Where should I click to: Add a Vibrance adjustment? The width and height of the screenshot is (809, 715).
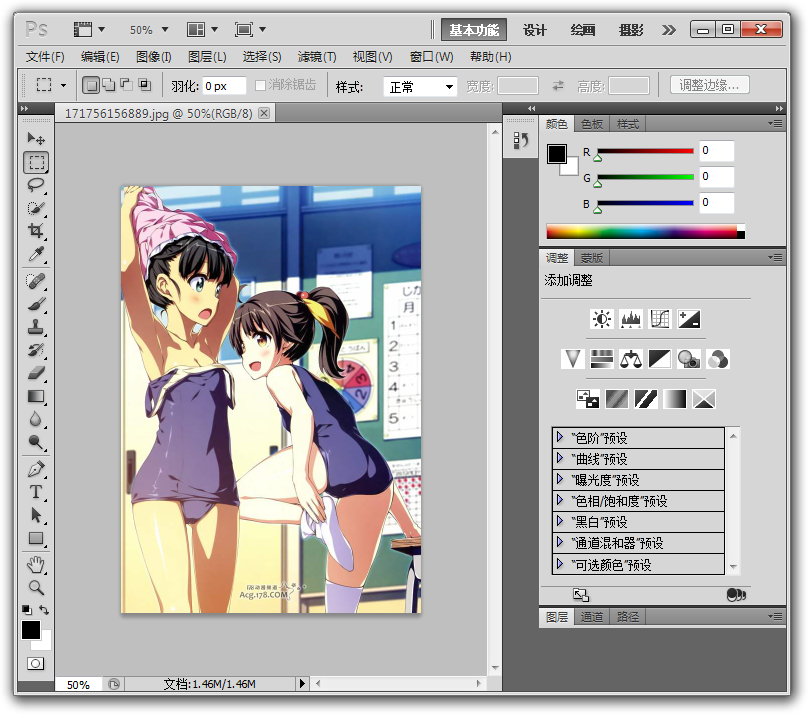pos(573,359)
